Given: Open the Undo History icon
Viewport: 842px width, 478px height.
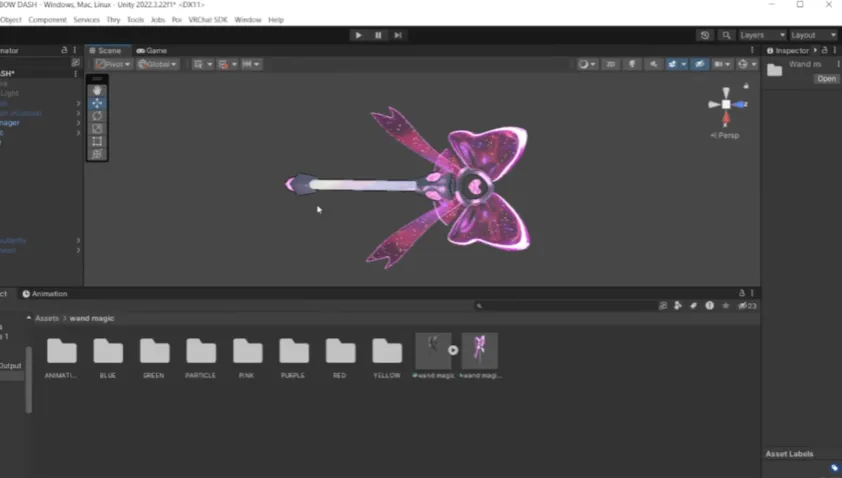Looking at the screenshot, I should click(x=705, y=35).
